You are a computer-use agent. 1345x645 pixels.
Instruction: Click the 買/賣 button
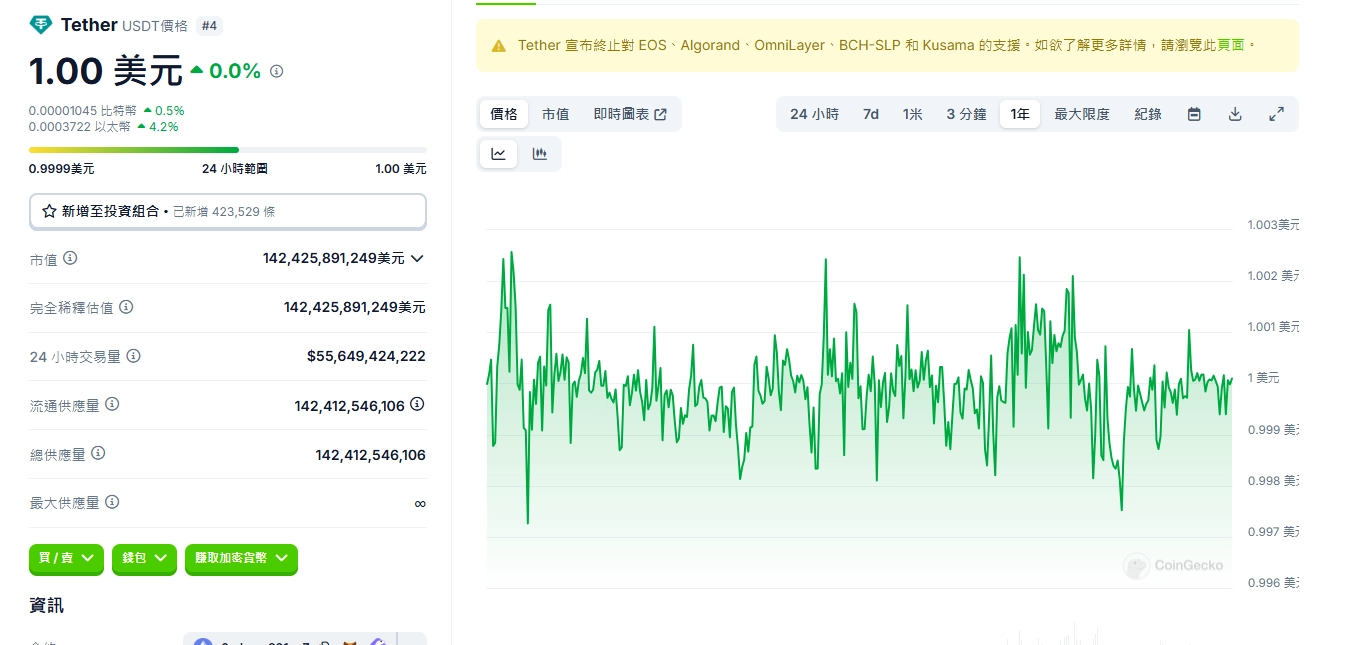point(65,559)
